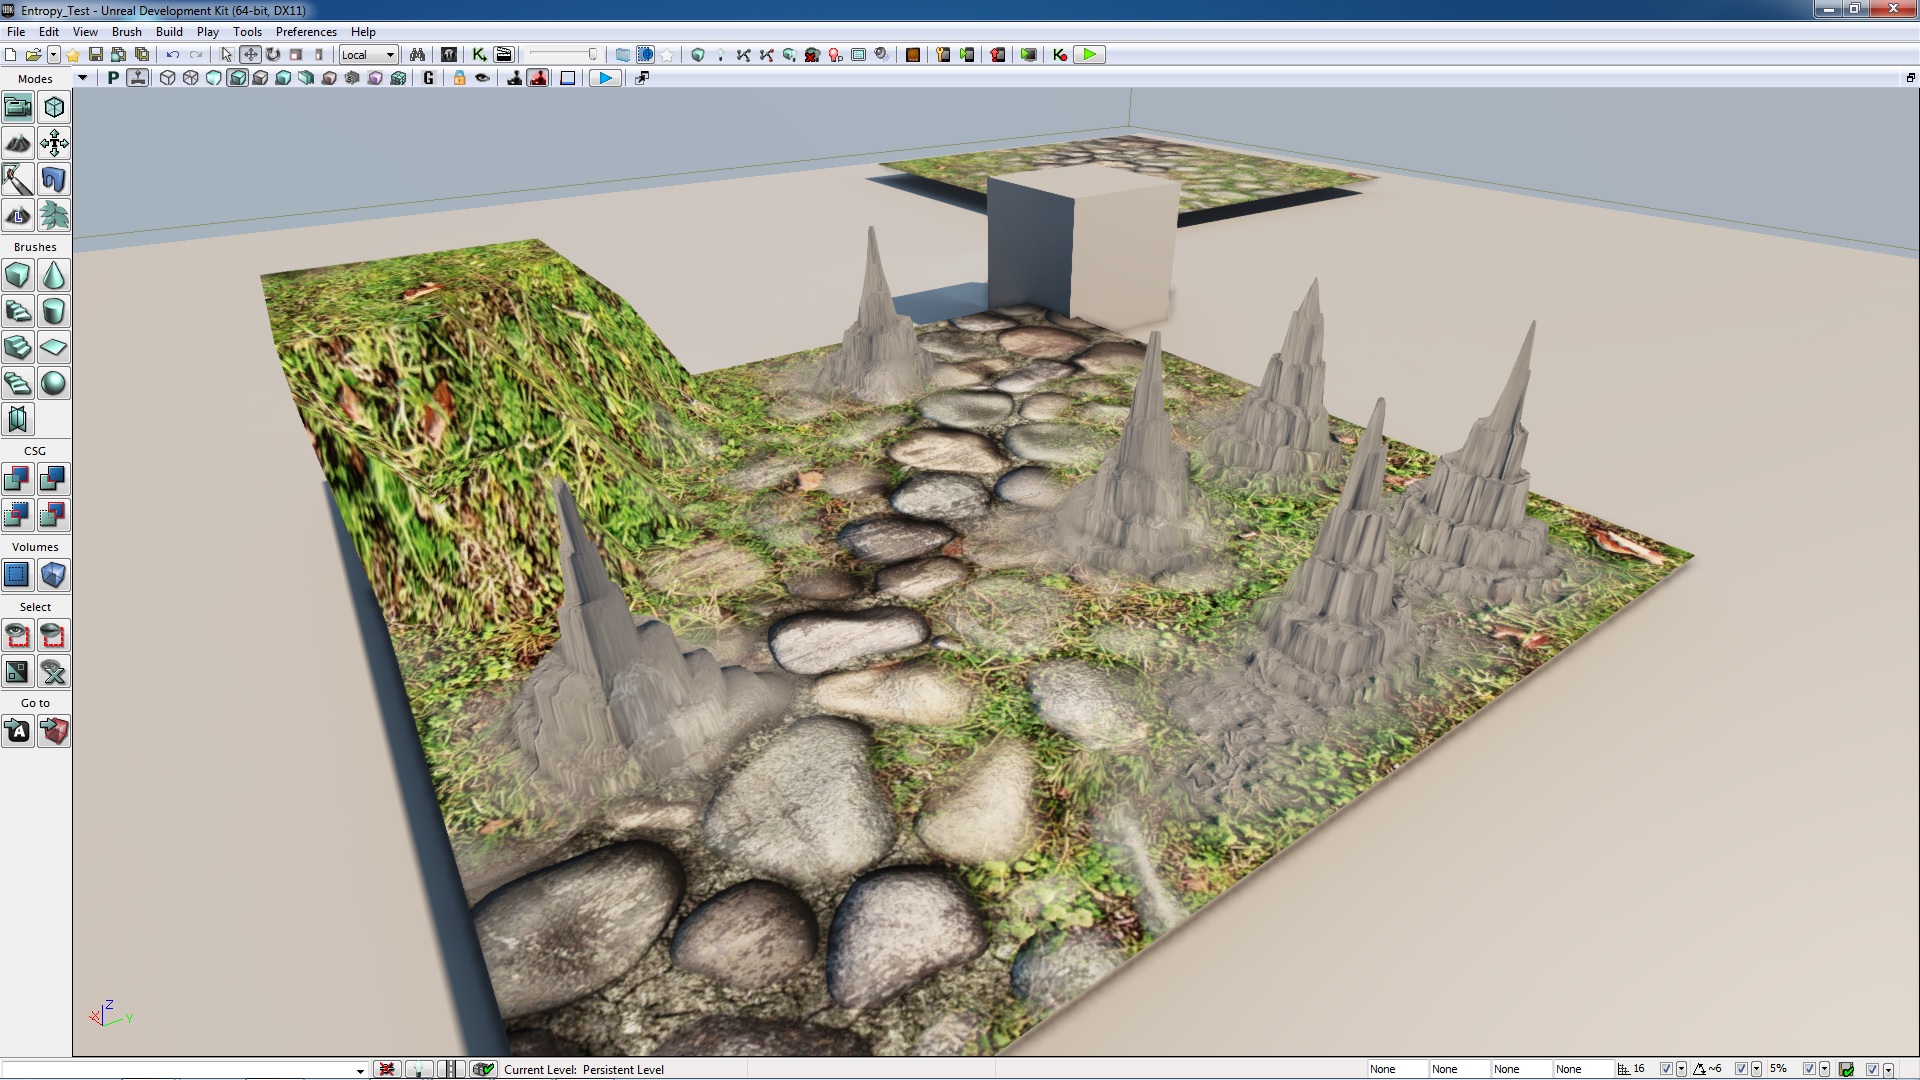The height and width of the screenshot is (1080, 1920).
Task: Choose the Sphere brush builder
Action: pyautogui.click(x=54, y=384)
